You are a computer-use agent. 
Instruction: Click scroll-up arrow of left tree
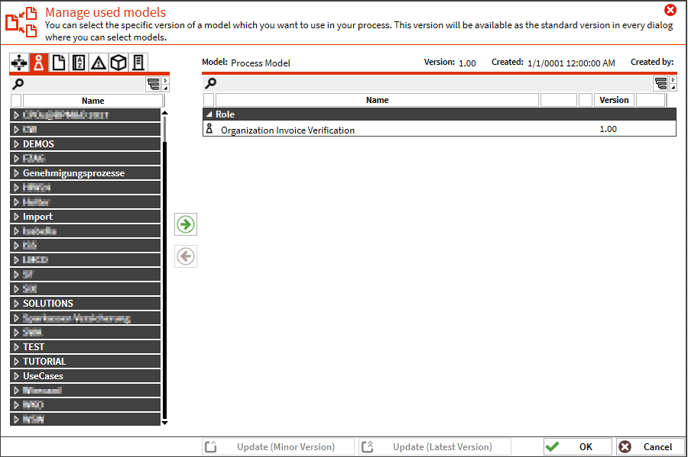[x=165, y=113]
